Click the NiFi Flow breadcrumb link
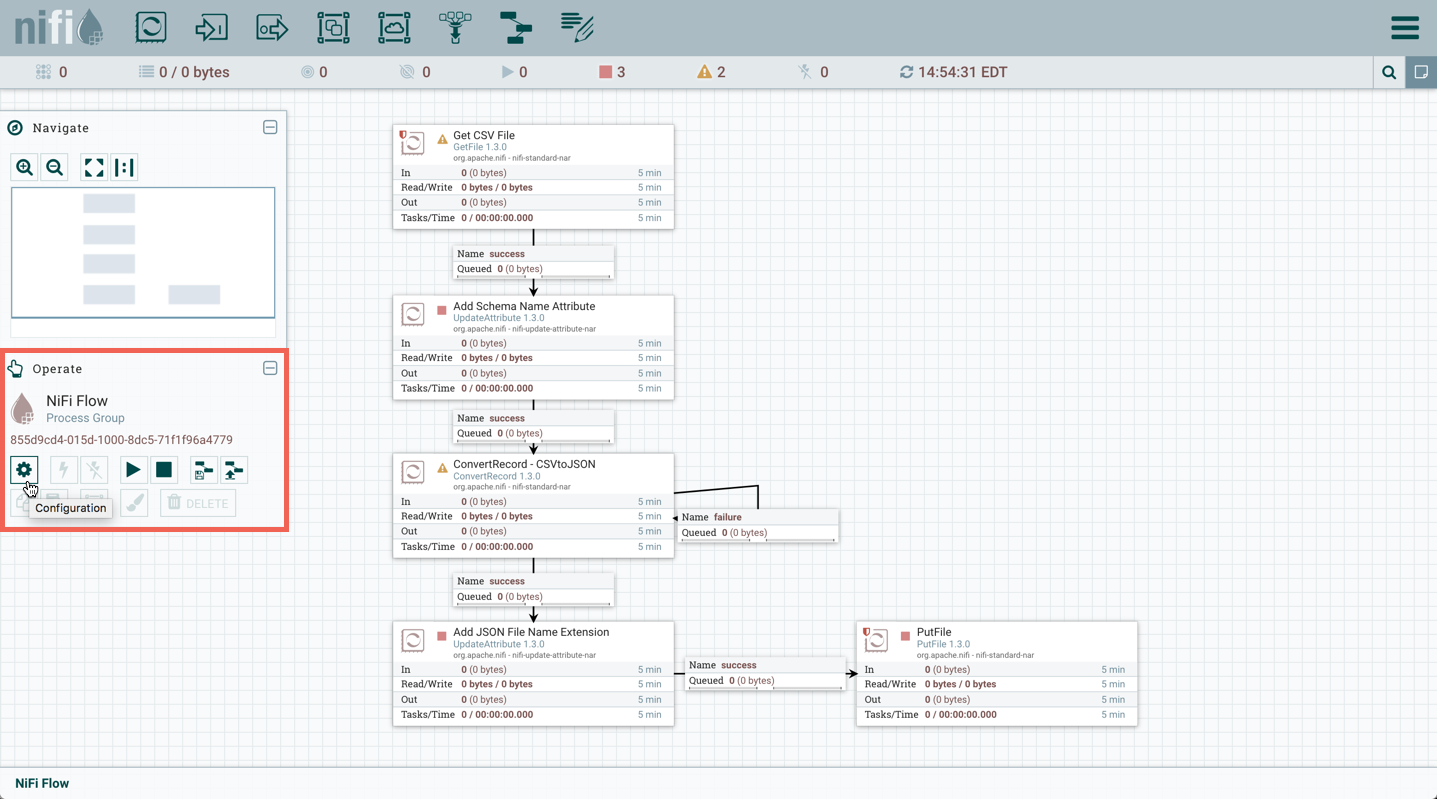1437x799 pixels. point(42,783)
